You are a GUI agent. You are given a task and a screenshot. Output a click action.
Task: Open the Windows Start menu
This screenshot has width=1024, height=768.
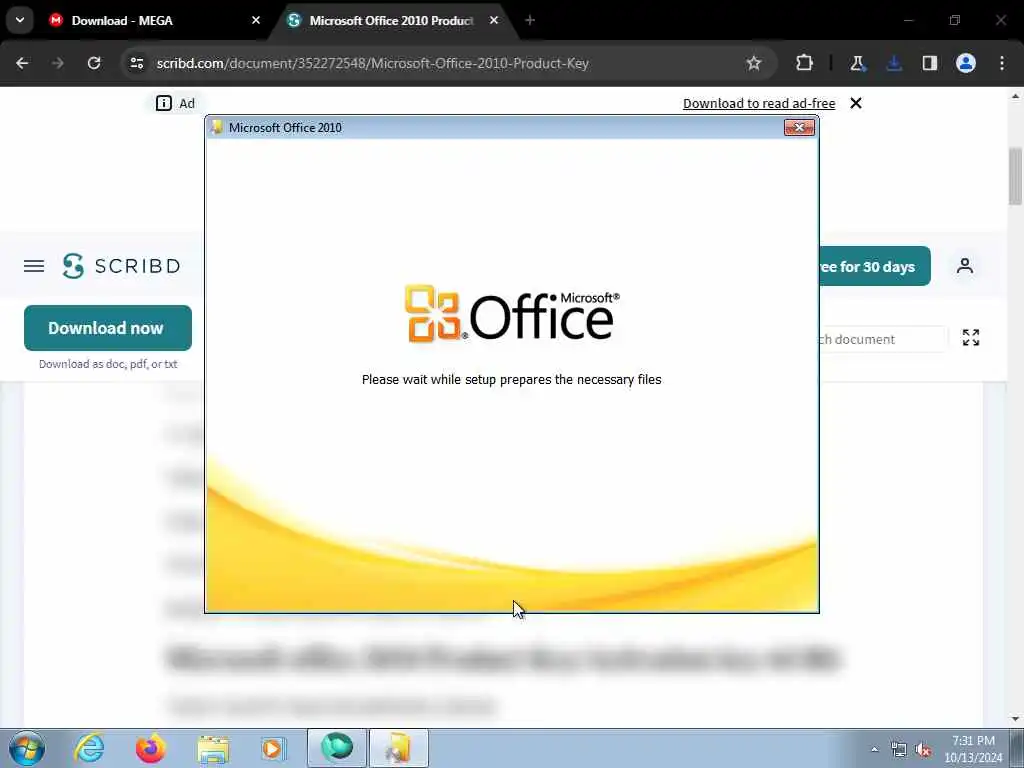(27, 748)
